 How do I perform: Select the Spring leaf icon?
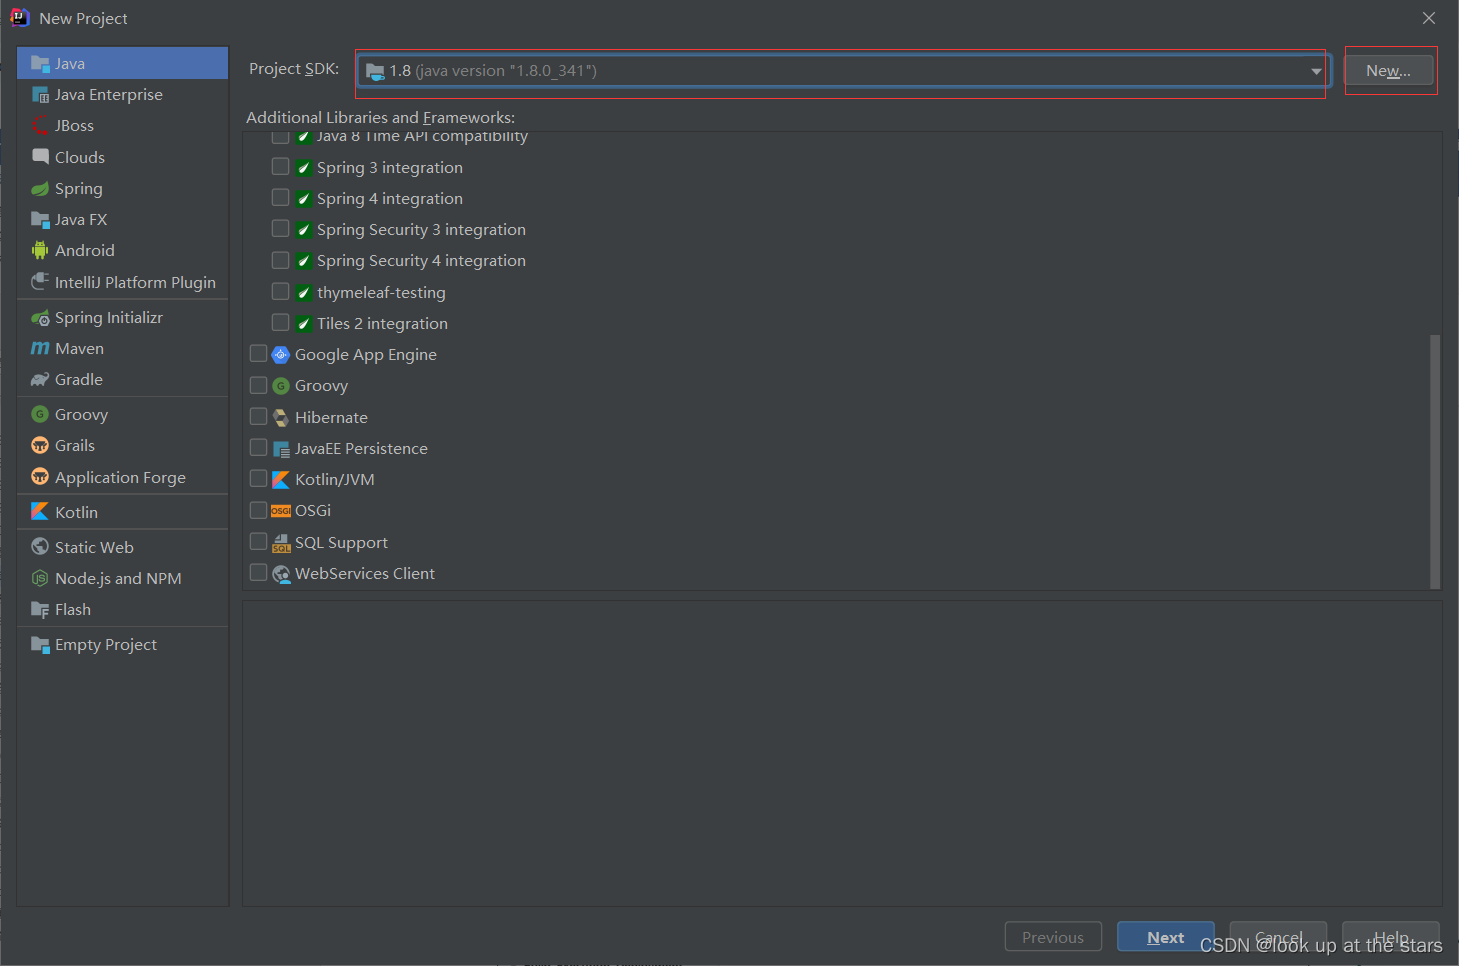click(40, 189)
